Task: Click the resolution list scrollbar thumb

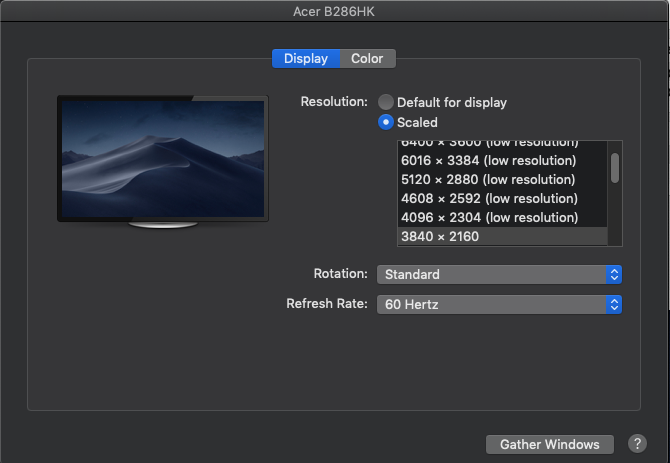Action: (615, 168)
